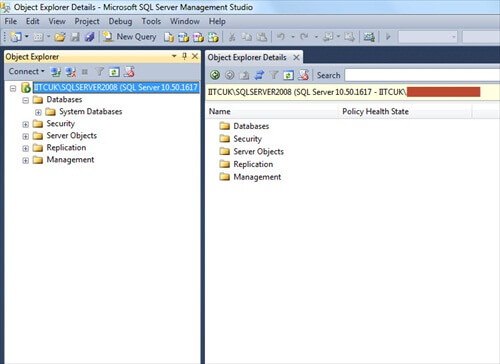Click the Redo arrow icon
500x364 pixels.
[x=304, y=37]
